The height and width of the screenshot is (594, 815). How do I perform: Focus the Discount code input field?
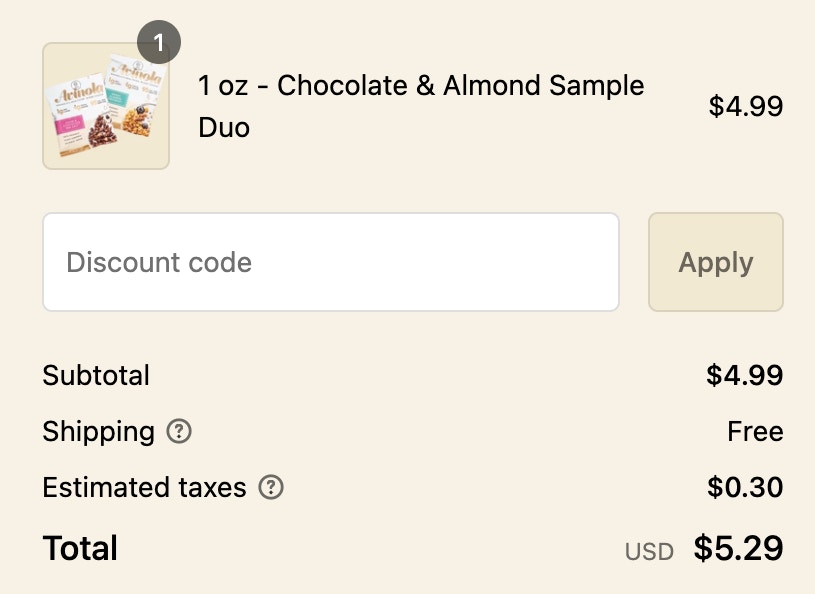click(x=331, y=262)
